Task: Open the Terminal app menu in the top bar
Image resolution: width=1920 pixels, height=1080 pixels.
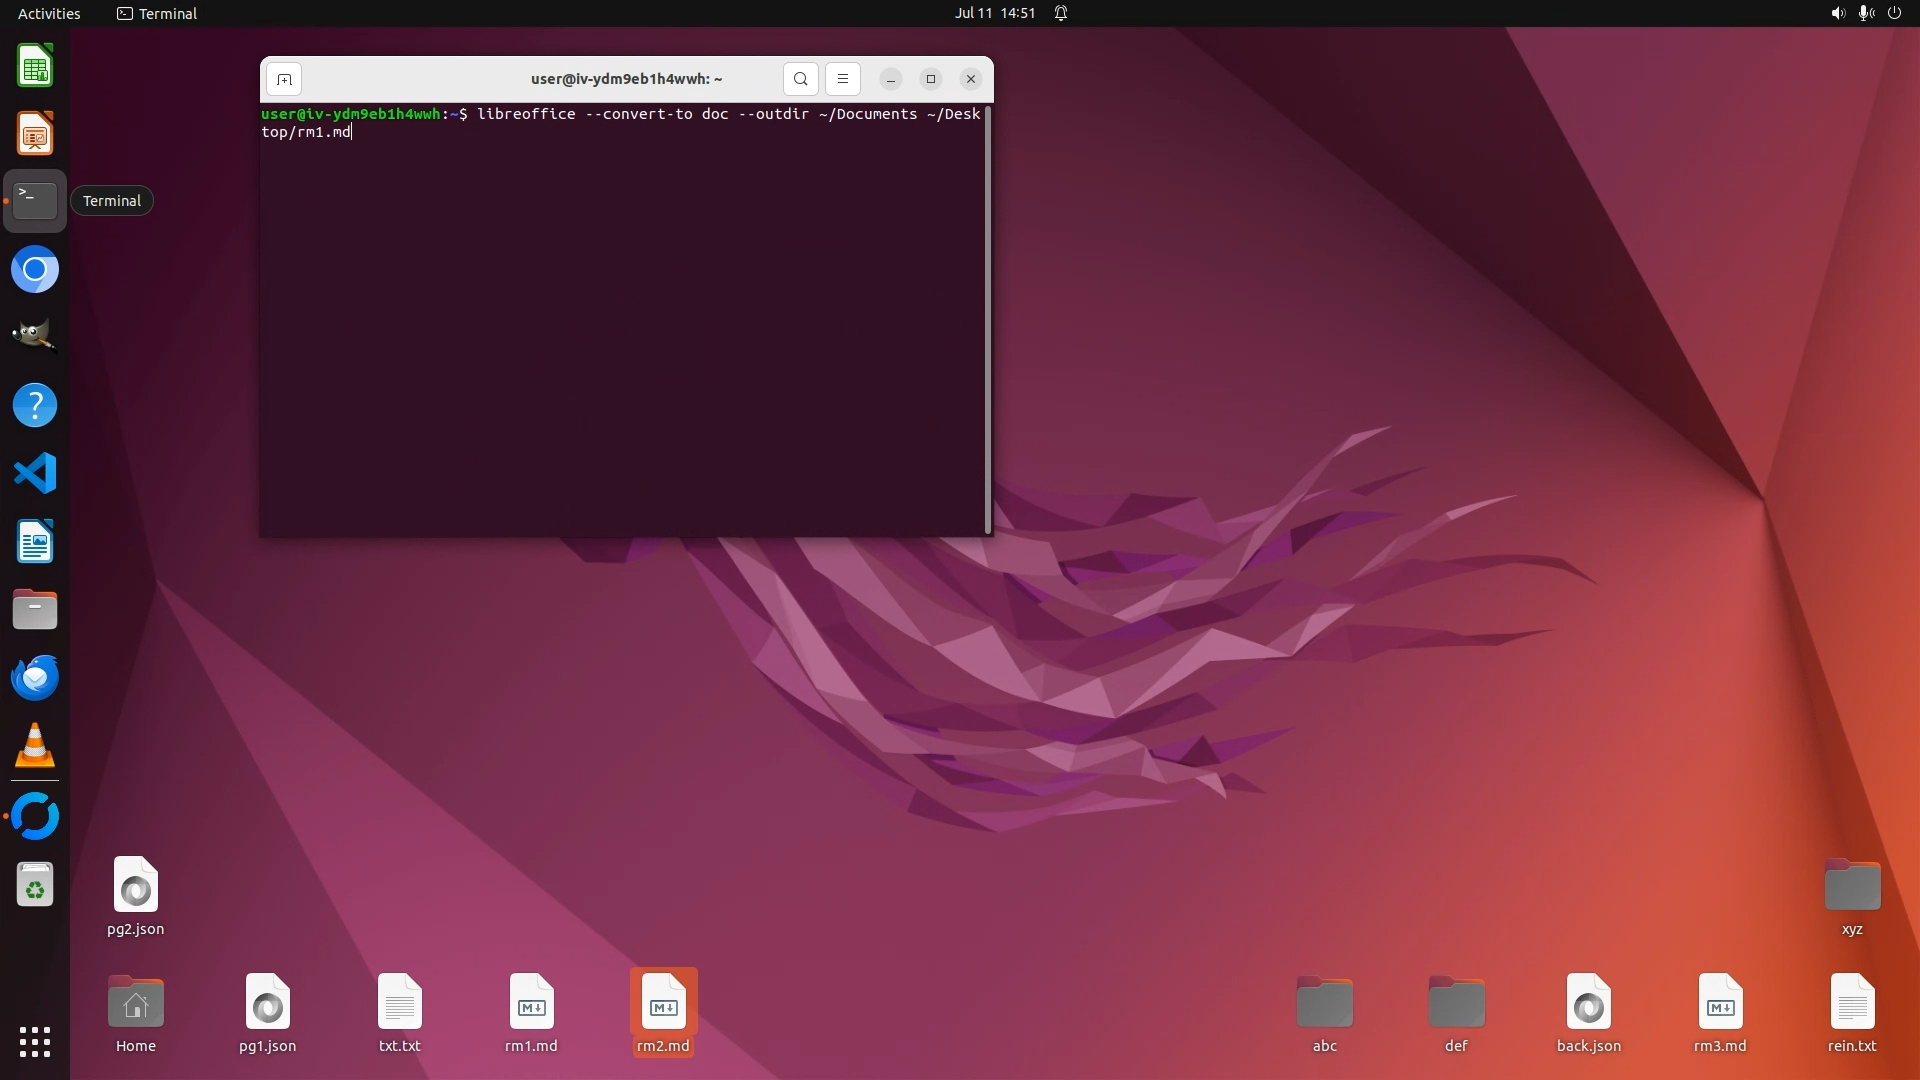Action: click(x=157, y=13)
